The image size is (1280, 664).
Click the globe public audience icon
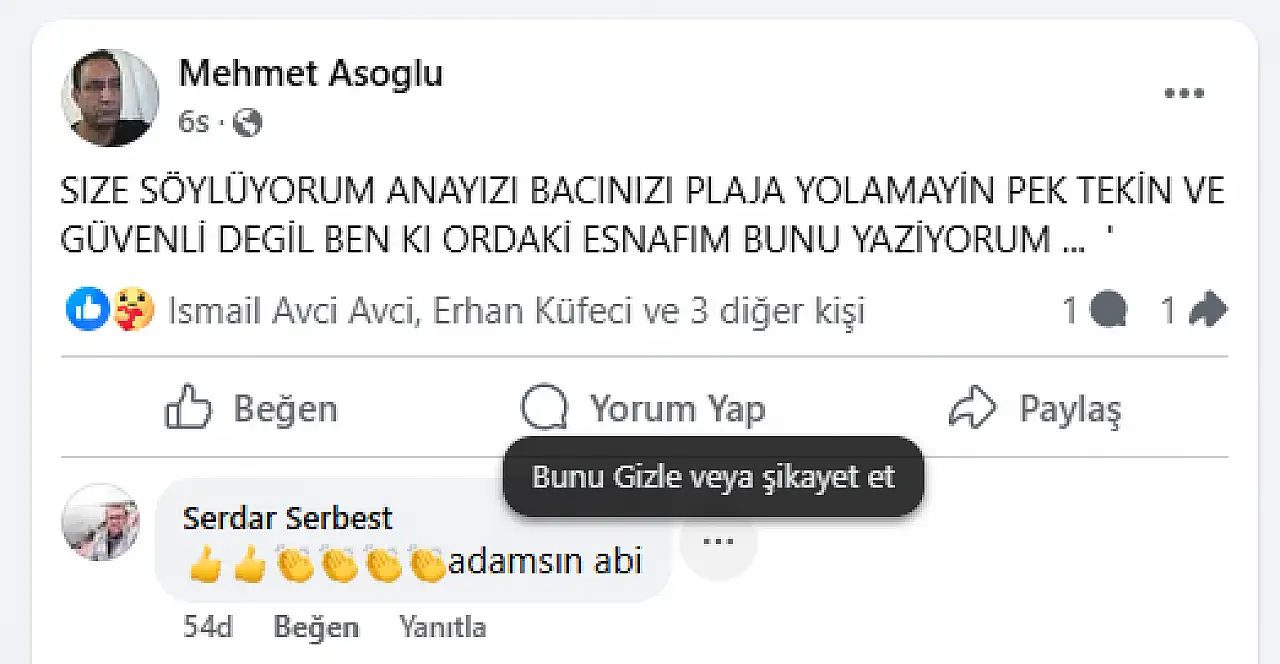coord(247,123)
